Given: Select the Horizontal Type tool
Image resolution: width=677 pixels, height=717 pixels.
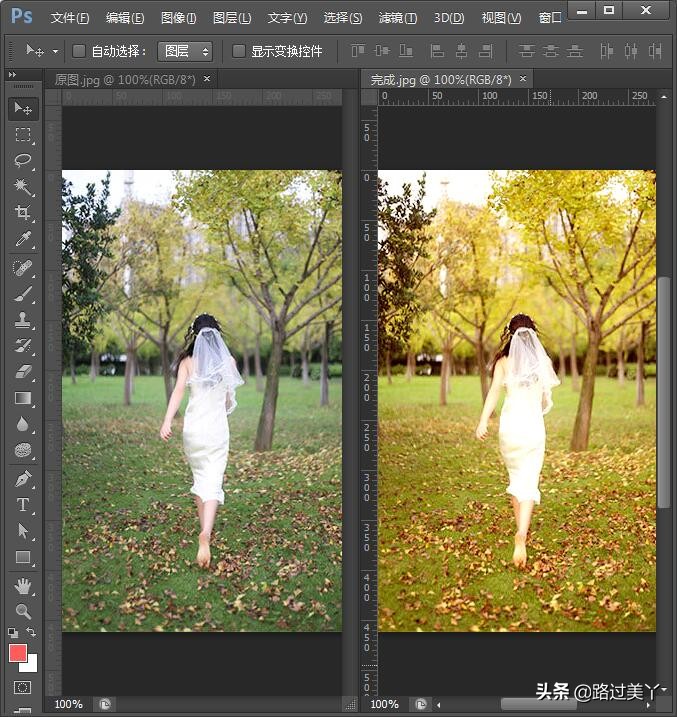Looking at the screenshot, I should pyautogui.click(x=22, y=505).
